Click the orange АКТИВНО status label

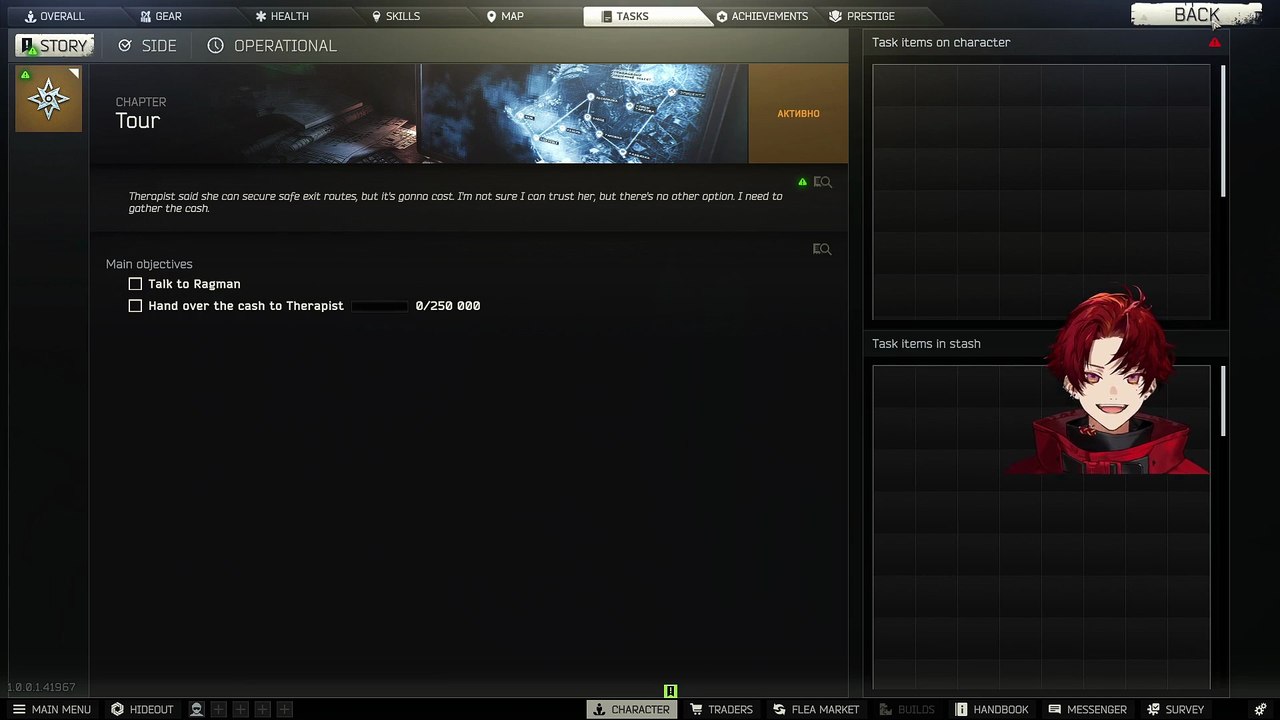tap(798, 113)
